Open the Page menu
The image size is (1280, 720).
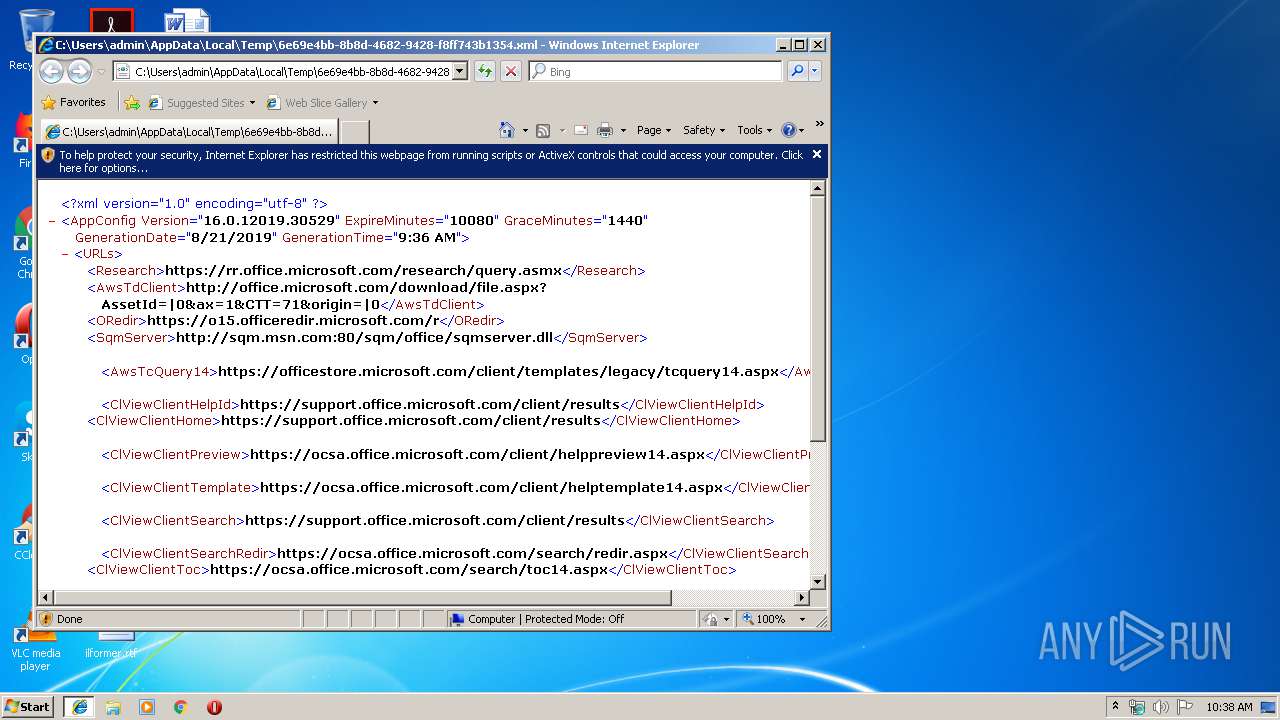coord(654,130)
